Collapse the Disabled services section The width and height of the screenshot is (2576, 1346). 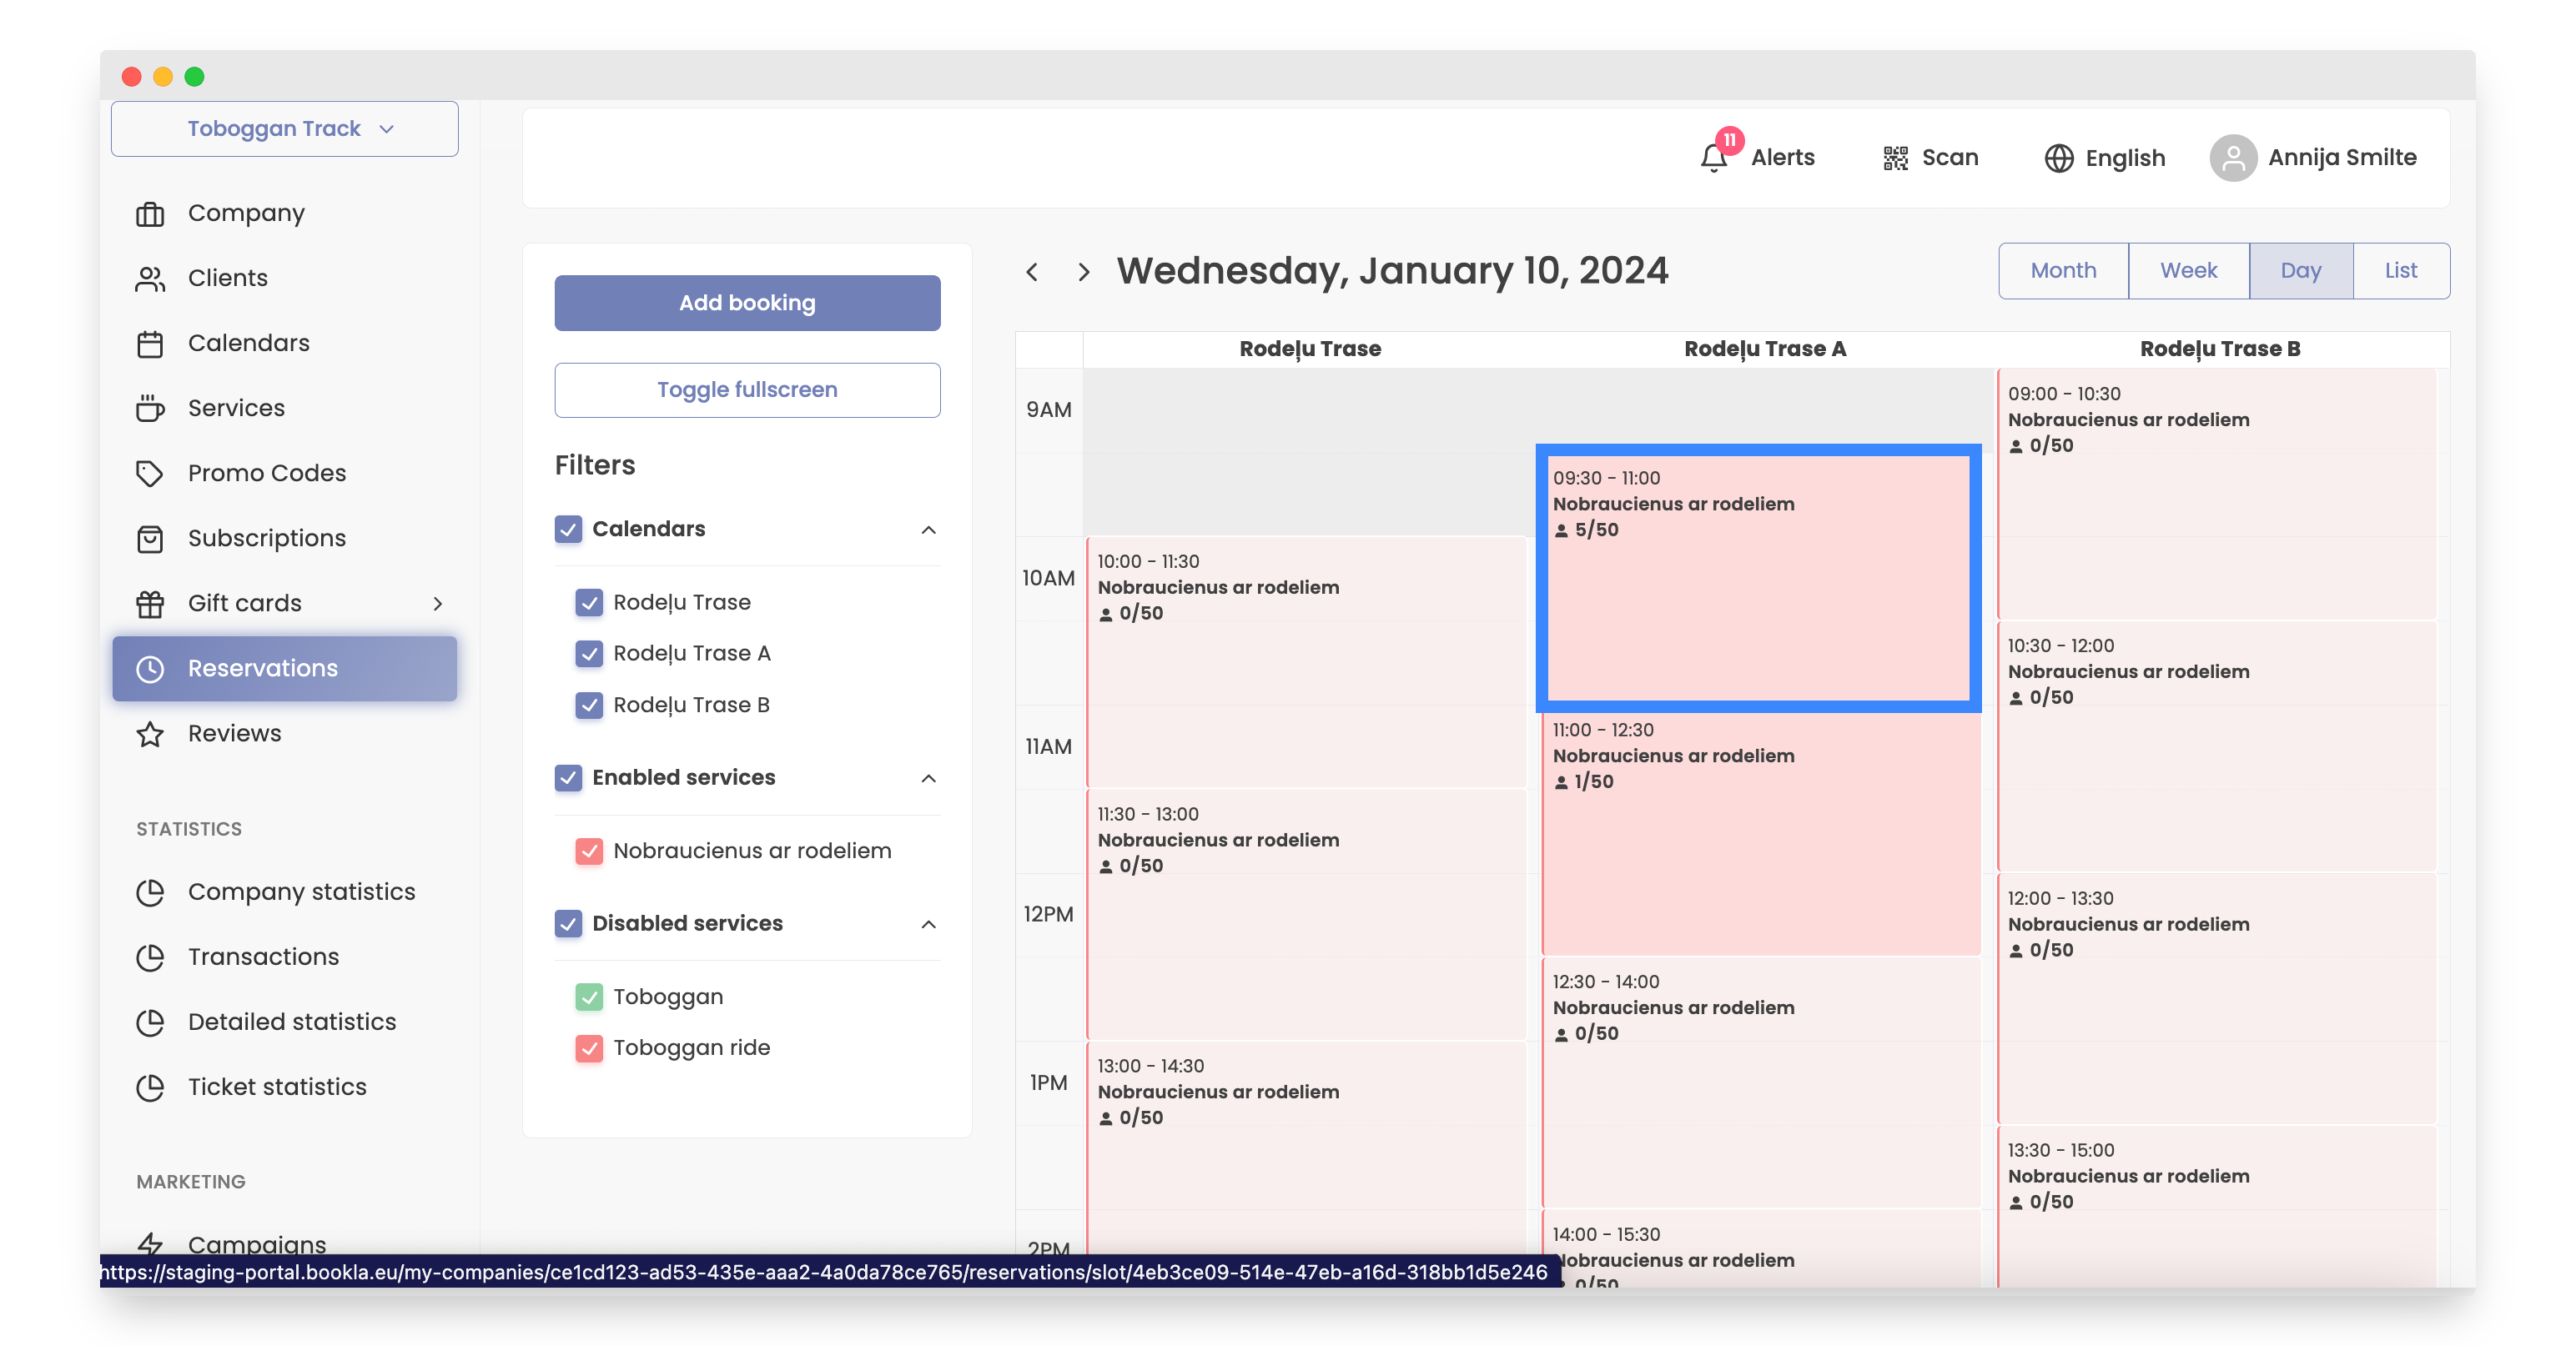point(928,924)
